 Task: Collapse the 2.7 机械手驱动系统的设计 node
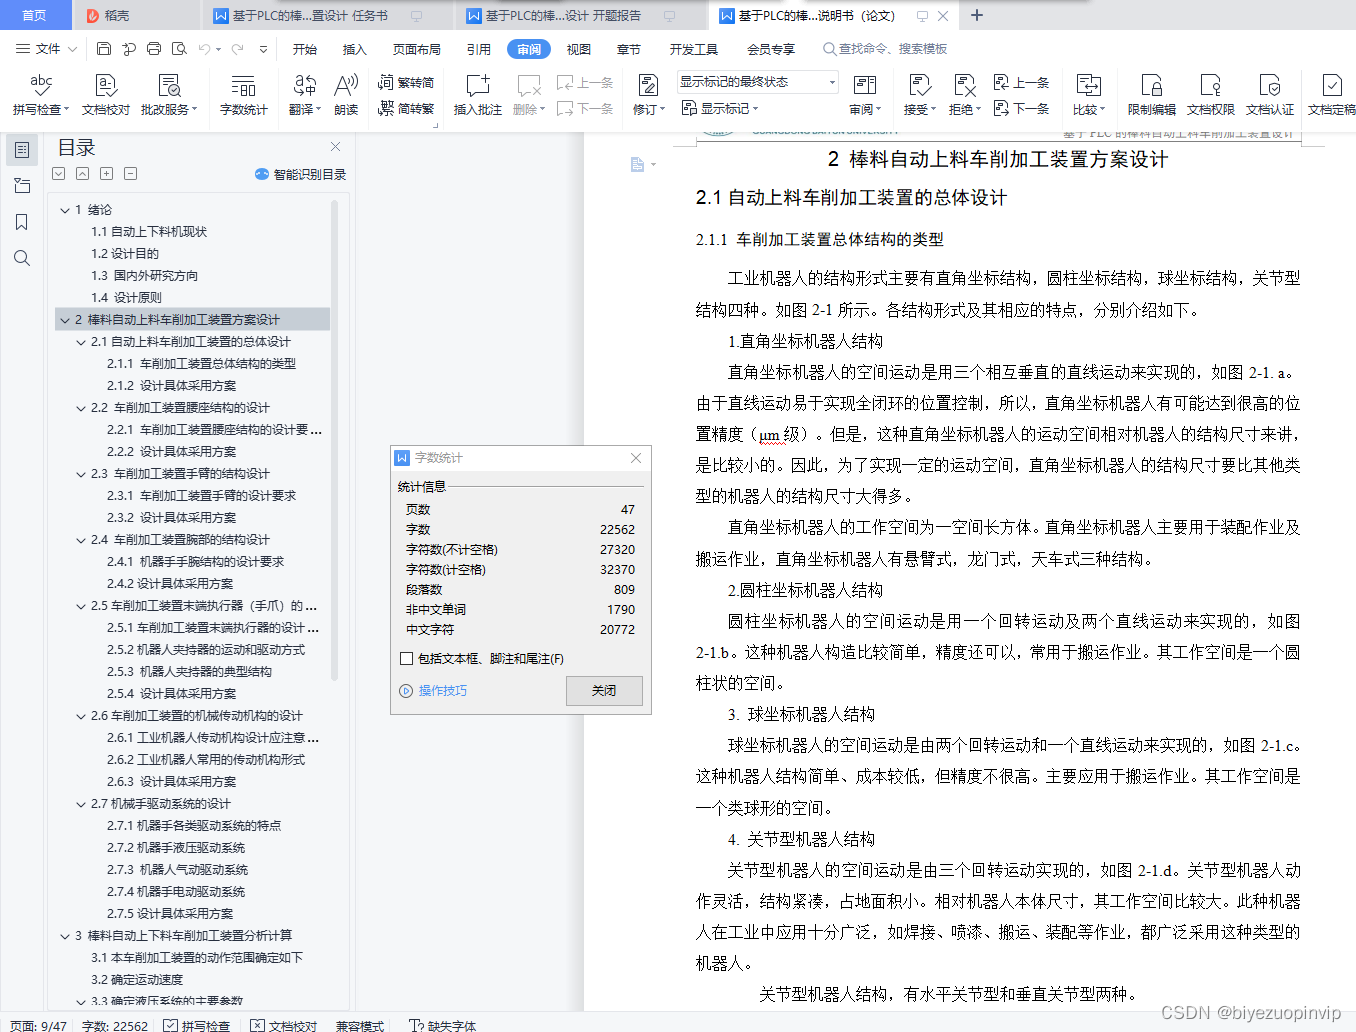81,804
